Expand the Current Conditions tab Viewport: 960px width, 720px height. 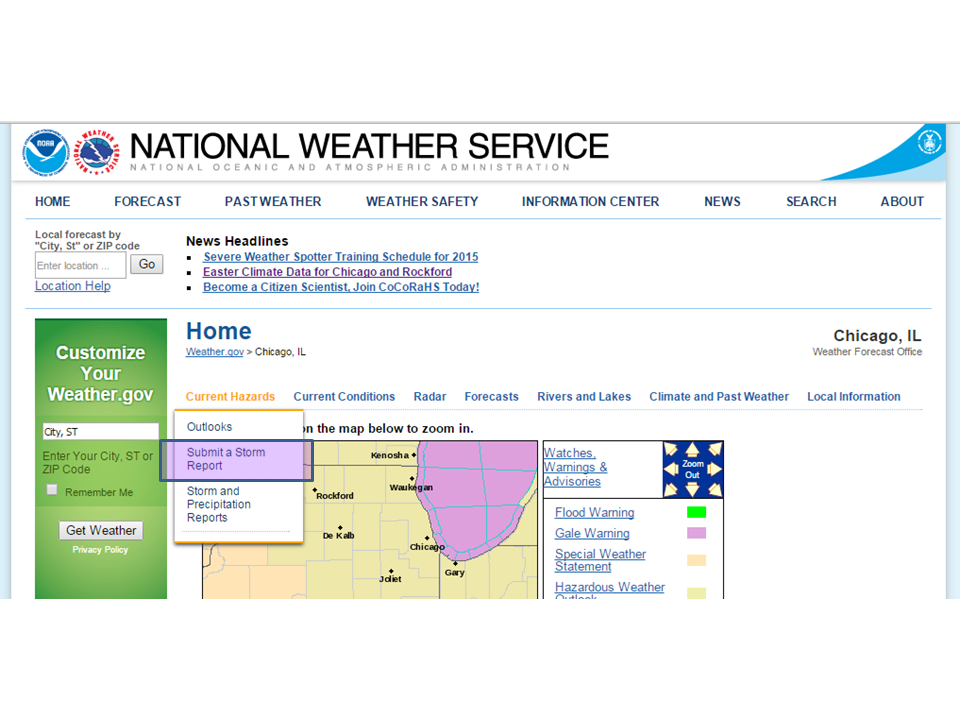344,397
